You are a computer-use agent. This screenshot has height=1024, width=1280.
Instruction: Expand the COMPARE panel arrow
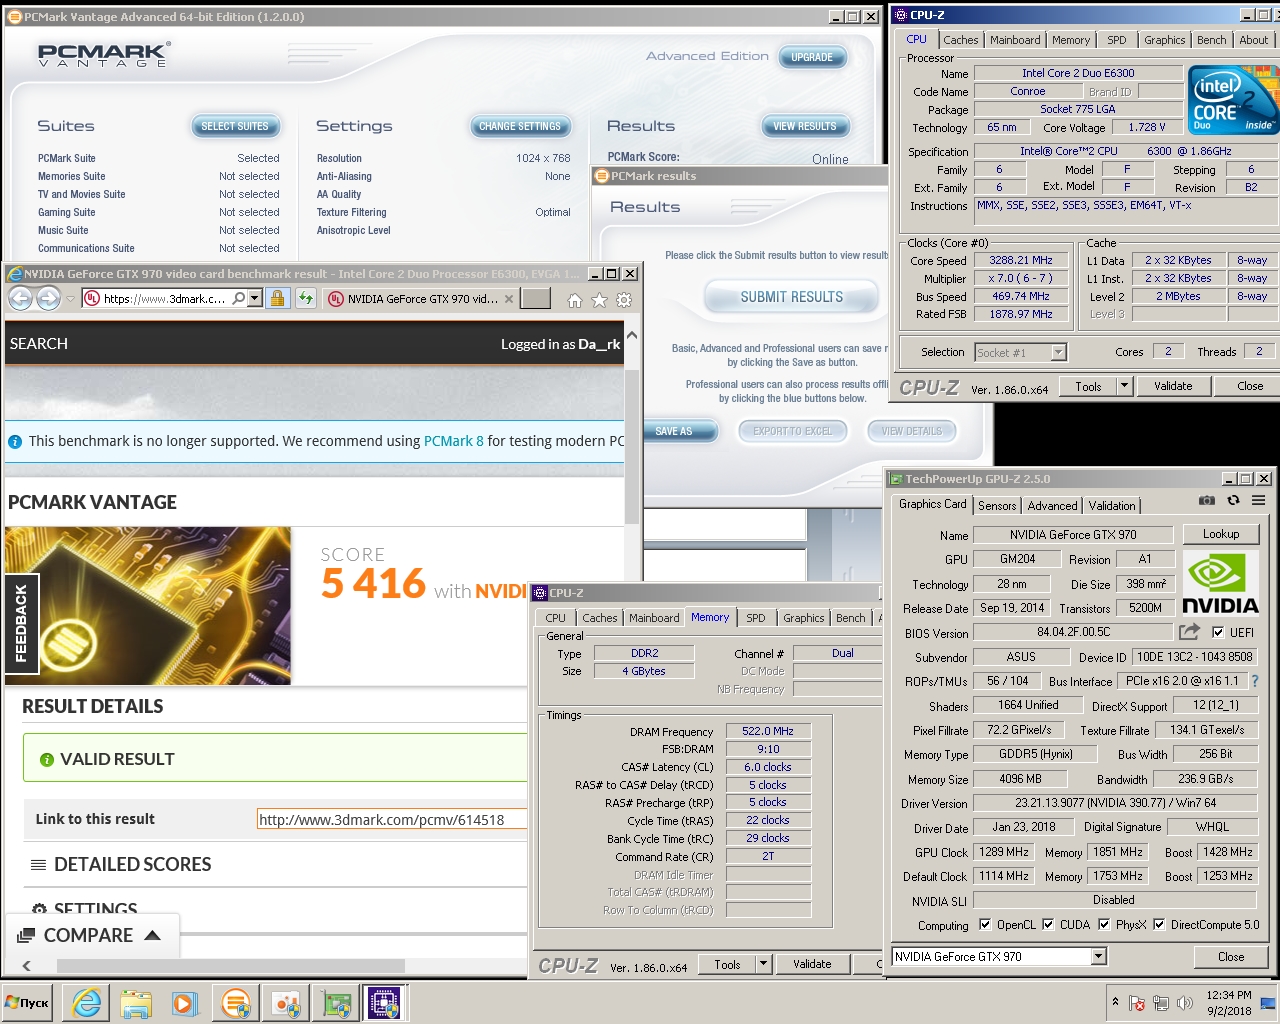(152, 935)
